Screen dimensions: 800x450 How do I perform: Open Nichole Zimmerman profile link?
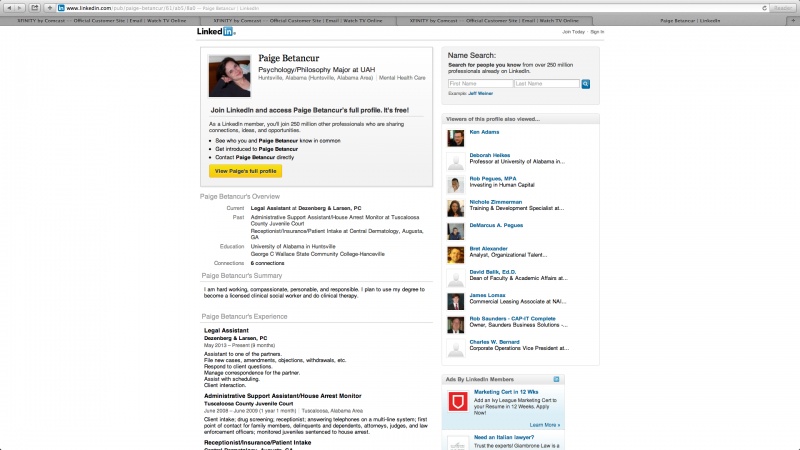click(495, 202)
